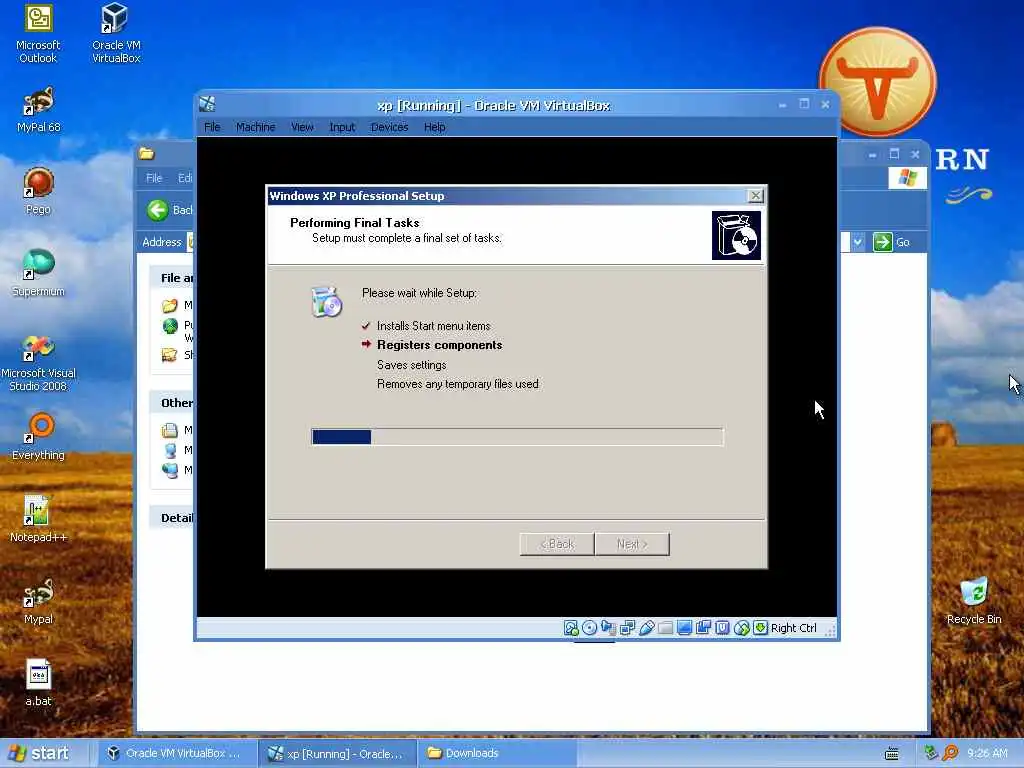Open the Input menu in VirtualBox
This screenshot has width=1024, height=768.
click(342, 127)
